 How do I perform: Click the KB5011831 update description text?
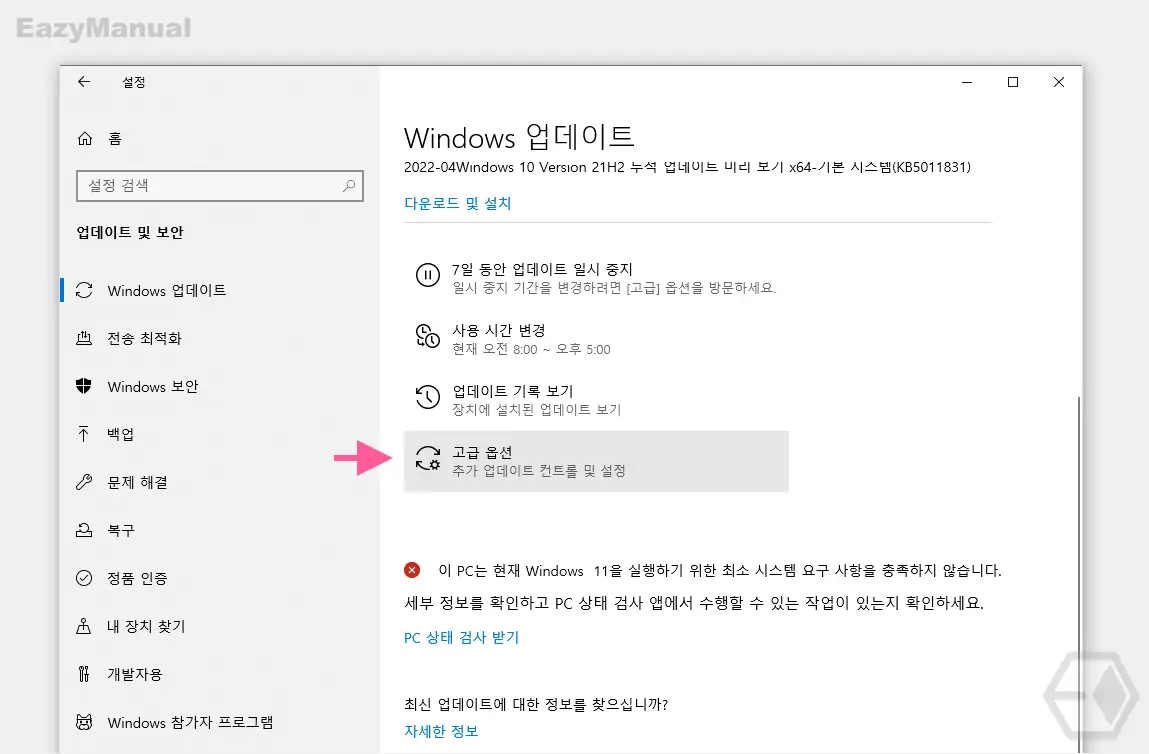pyautogui.click(x=687, y=167)
